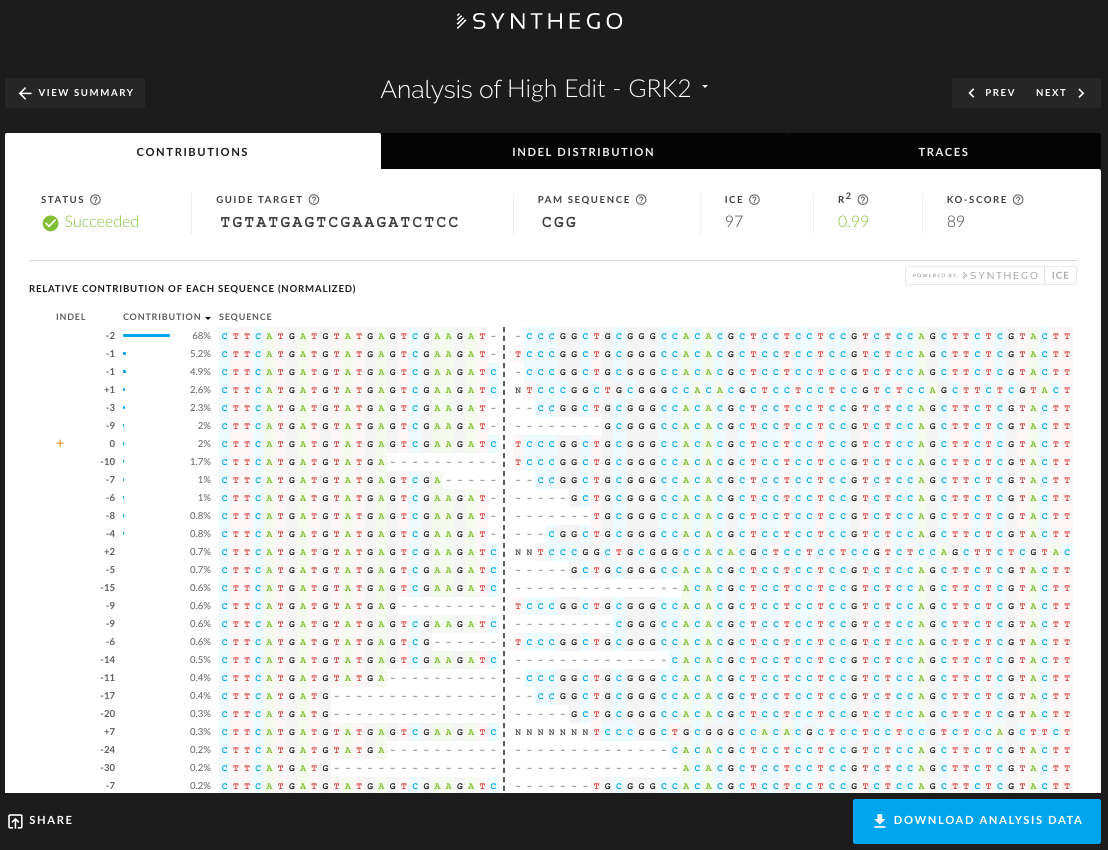Image resolution: width=1108 pixels, height=850 pixels.
Task: Open the help icon beside the ICE score
Action: coord(756,199)
